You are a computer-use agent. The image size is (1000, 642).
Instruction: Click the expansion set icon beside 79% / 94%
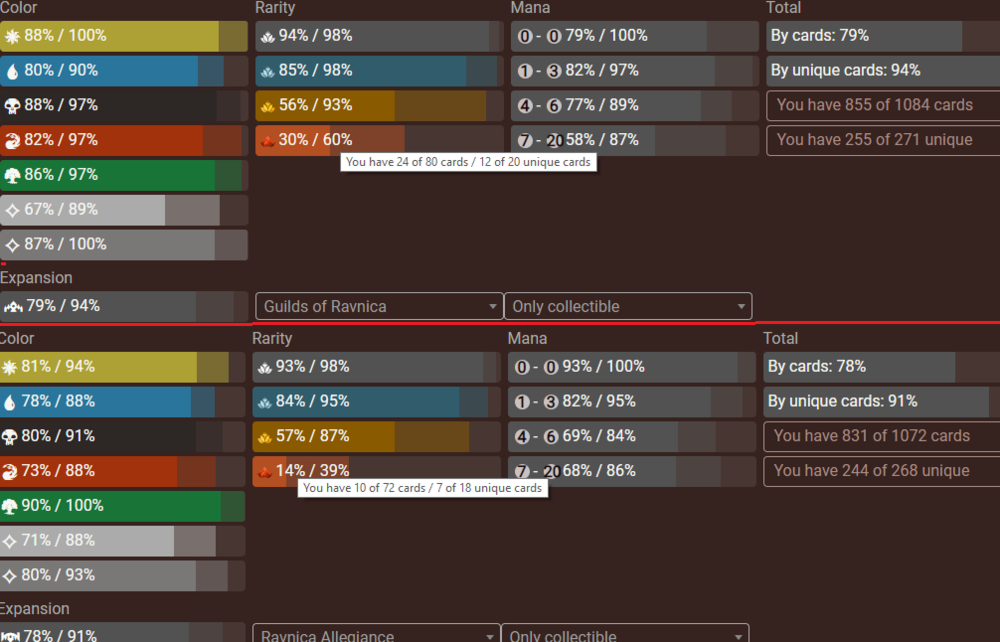pyautogui.click(x=13, y=306)
